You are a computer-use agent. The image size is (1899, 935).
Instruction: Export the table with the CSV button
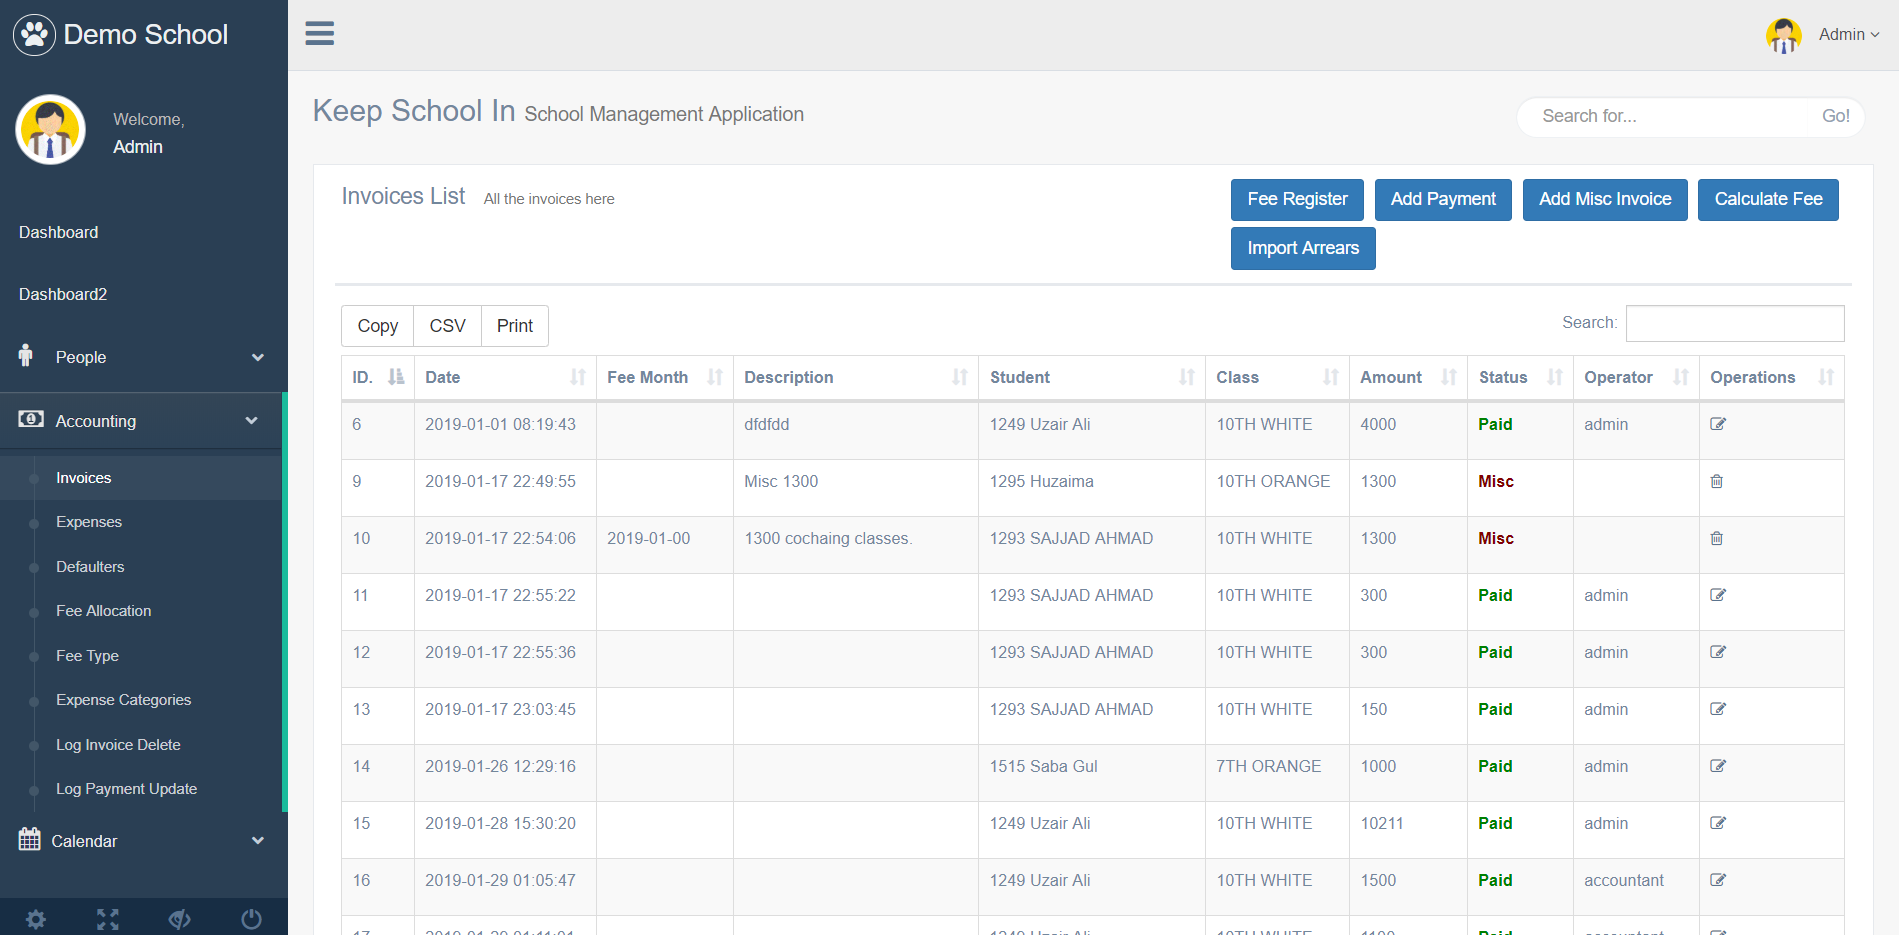coord(447,326)
